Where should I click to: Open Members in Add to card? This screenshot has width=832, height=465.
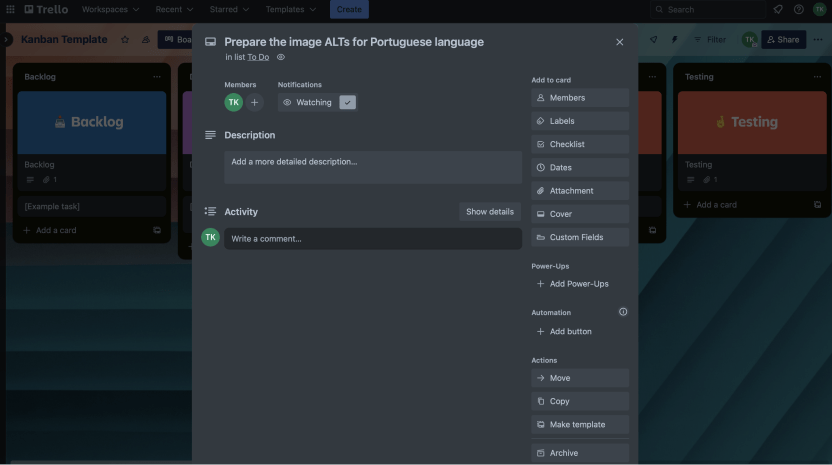point(580,98)
